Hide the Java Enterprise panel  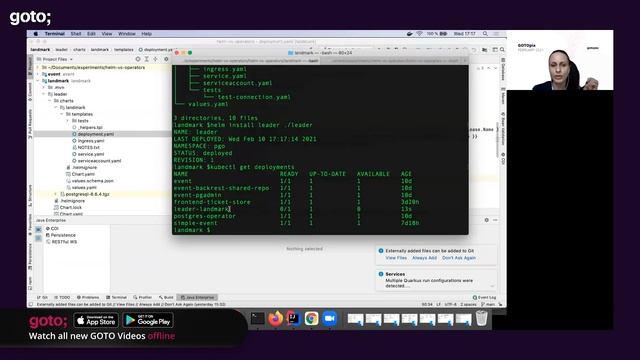[495, 220]
